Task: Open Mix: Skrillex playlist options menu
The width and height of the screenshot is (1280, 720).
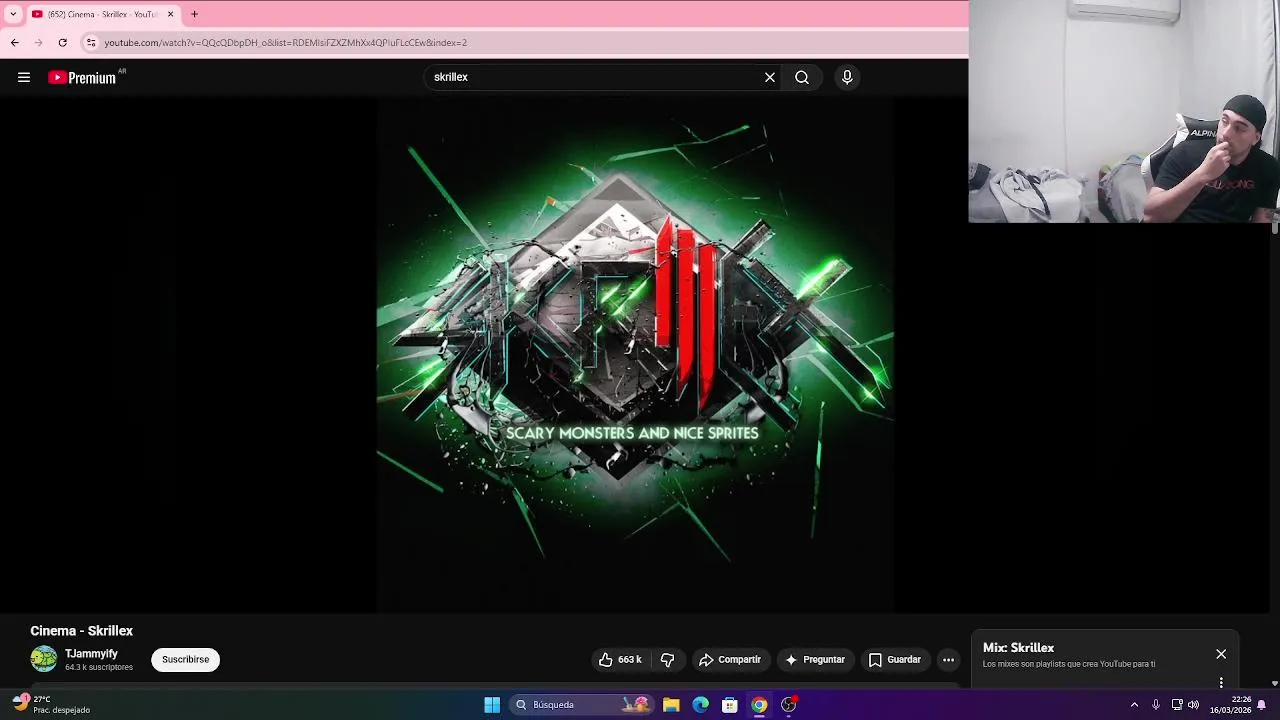Action: pyautogui.click(x=1221, y=683)
